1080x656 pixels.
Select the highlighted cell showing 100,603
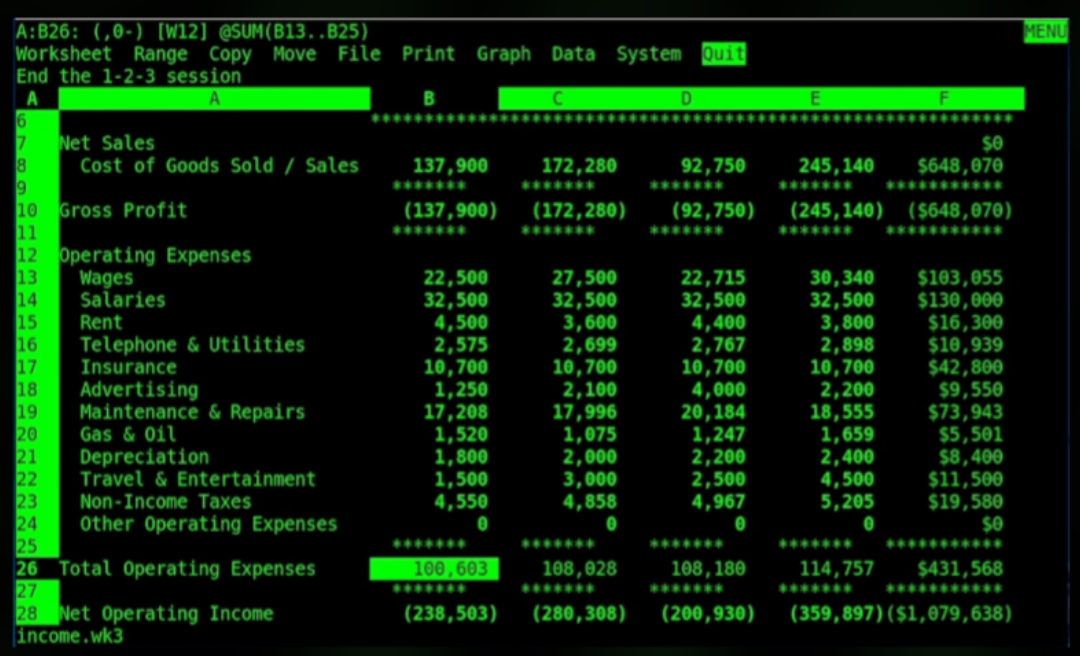[x=434, y=569]
